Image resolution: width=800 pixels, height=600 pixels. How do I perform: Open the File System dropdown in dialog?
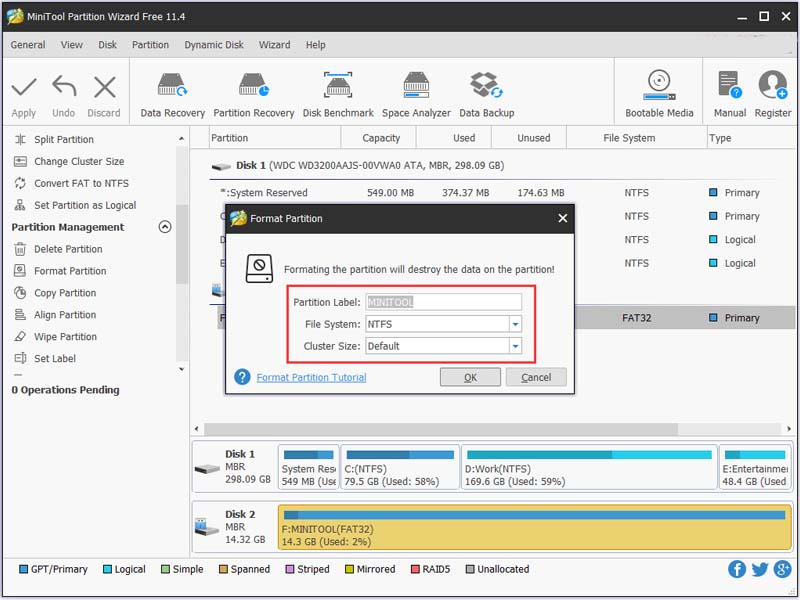pyautogui.click(x=515, y=324)
